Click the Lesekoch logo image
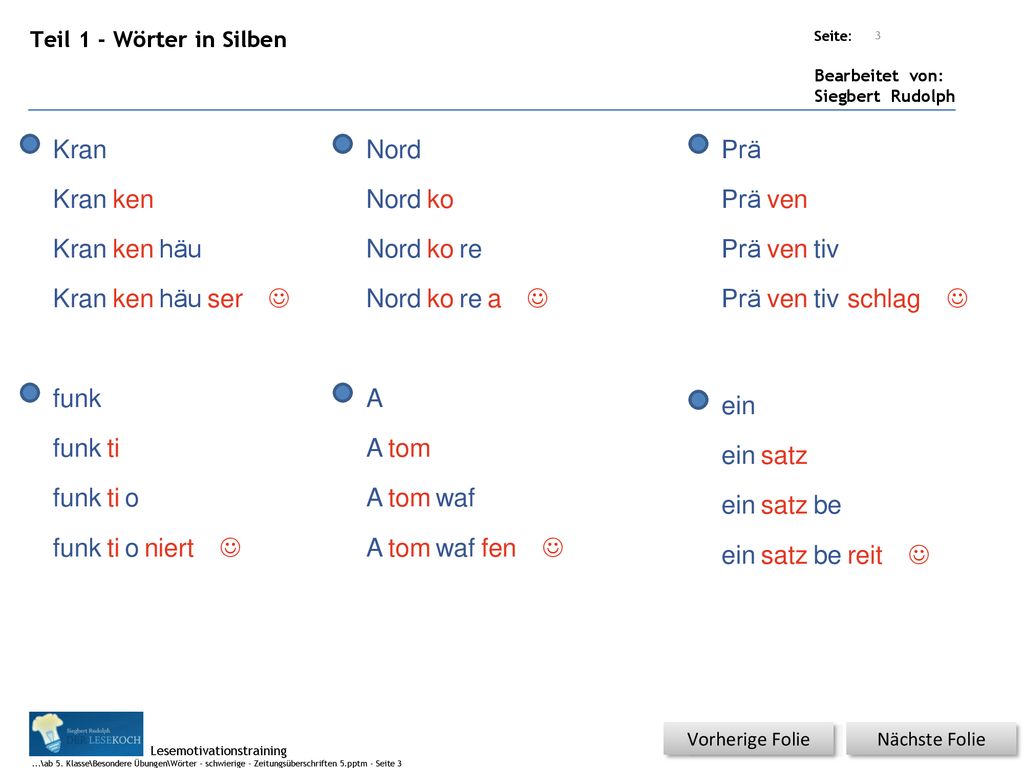Screen dimensions: 1024x768 pos(86,734)
